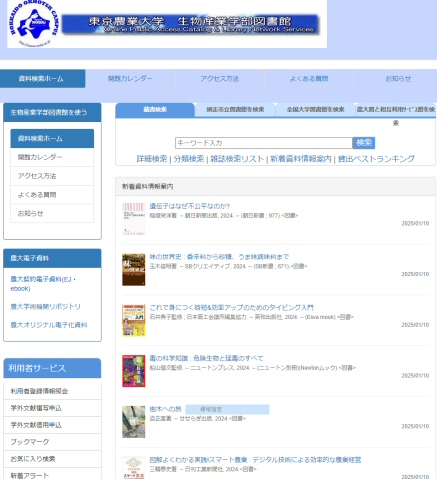Click the 味の世界史 cover thumbnail
Image resolution: width=437 pixels, height=479 pixels.
pyautogui.click(x=133, y=270)
